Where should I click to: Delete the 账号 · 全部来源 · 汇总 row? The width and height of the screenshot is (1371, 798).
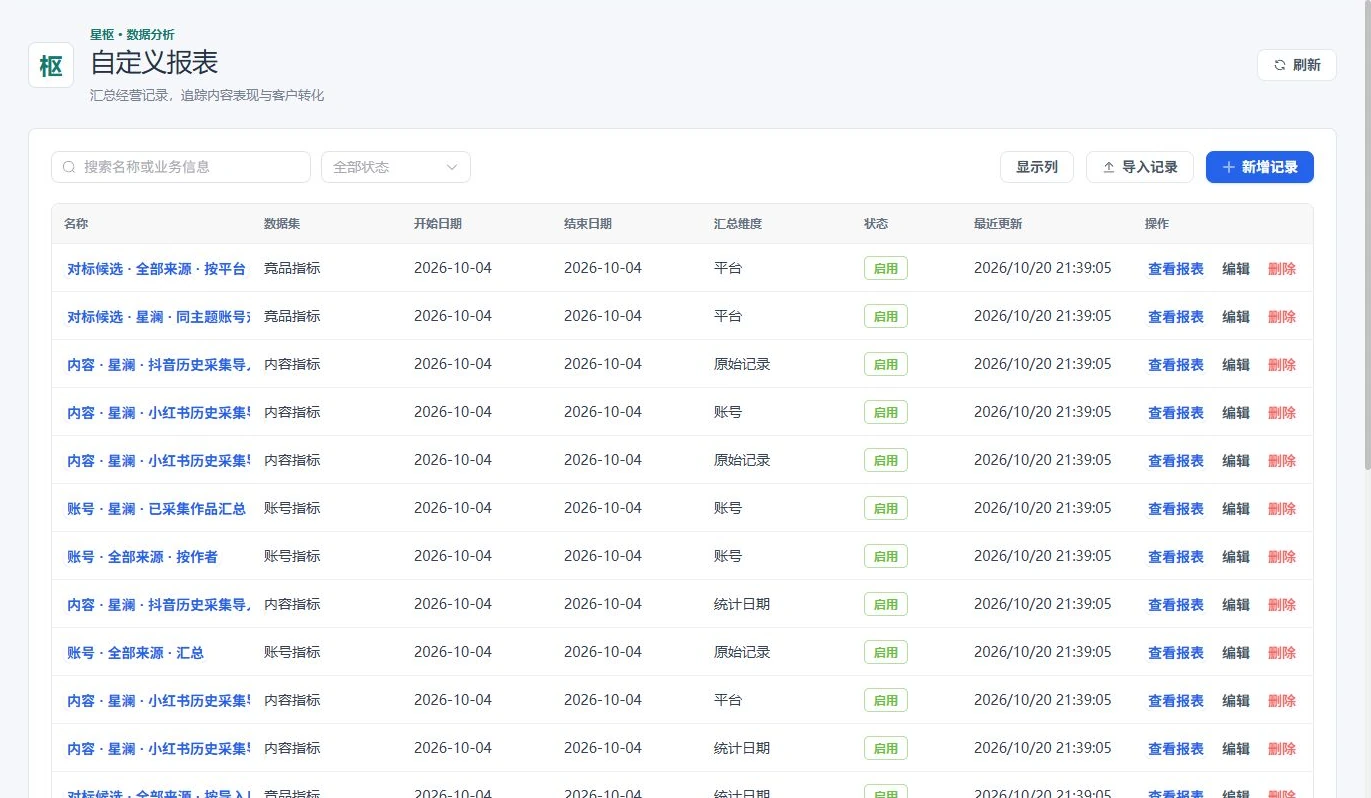tap(1282, 653)
